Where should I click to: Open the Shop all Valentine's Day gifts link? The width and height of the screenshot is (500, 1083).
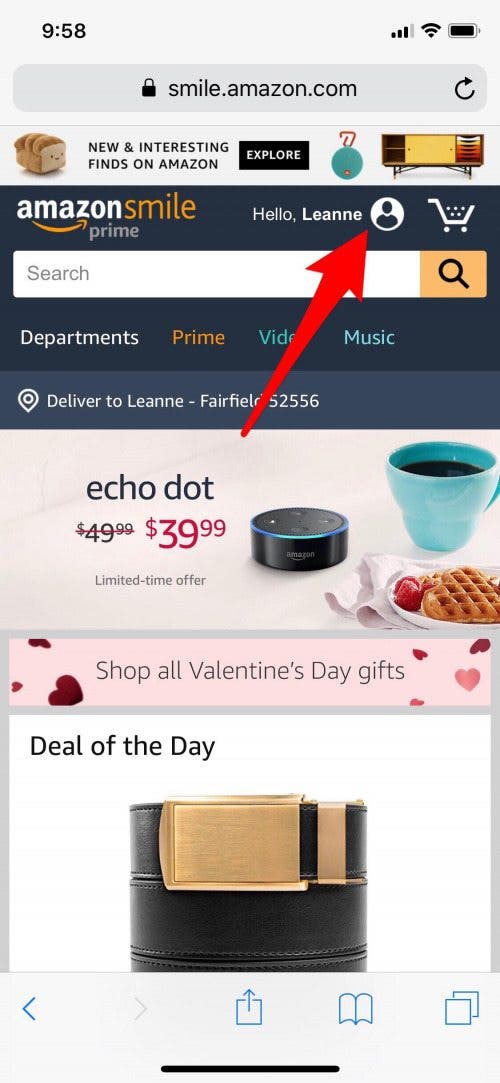tap(250, 671)
